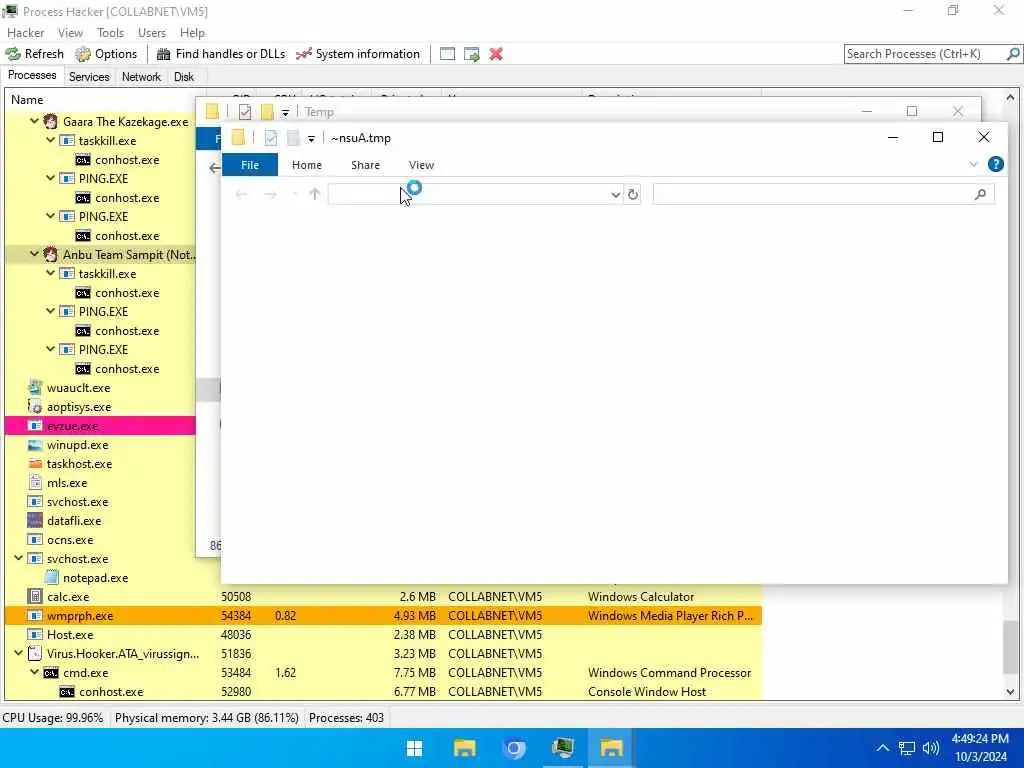Click the Refresh toolbar button
The width and height of the screenshot is (1024, 768).
pos(35,54)
